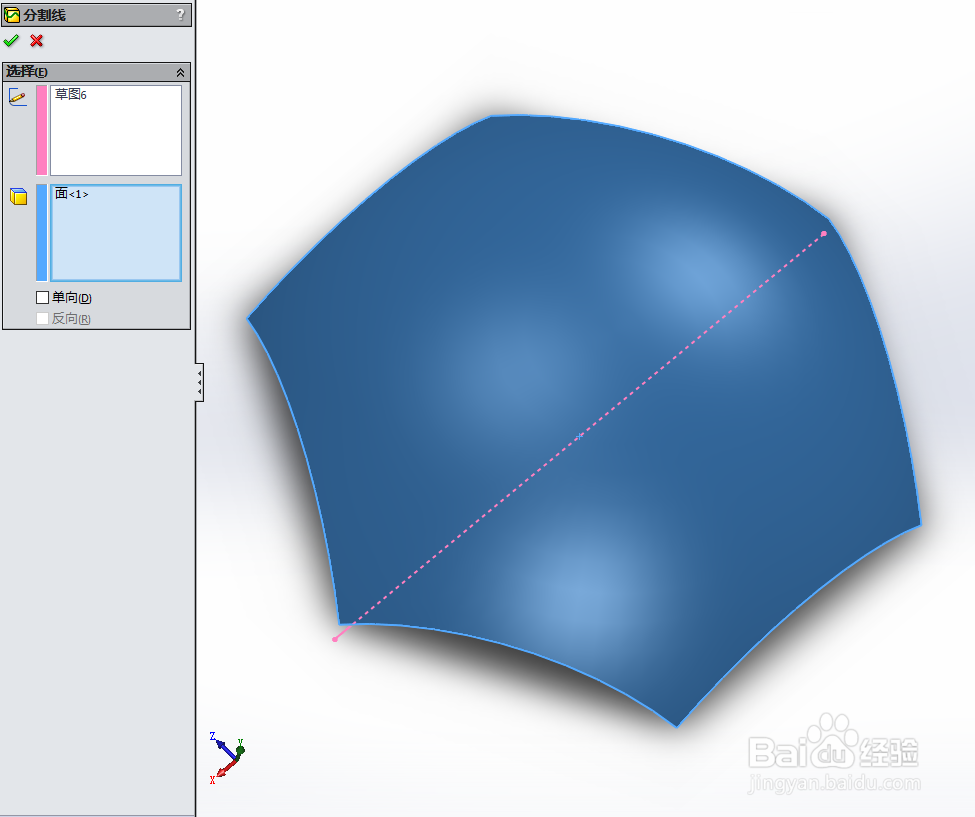Click the blue face color bar
Screen dimensions: 975x817
pos(42,233)
